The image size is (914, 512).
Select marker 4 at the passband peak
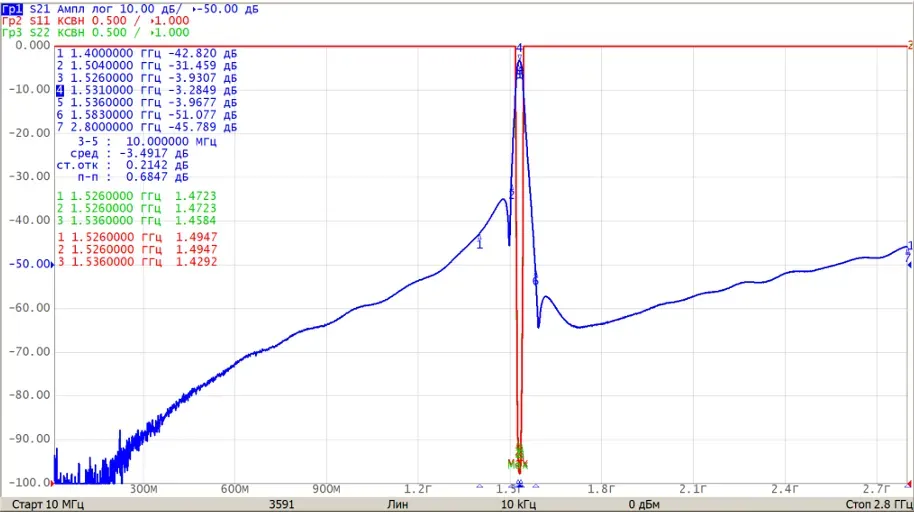[x=519, y=48]
